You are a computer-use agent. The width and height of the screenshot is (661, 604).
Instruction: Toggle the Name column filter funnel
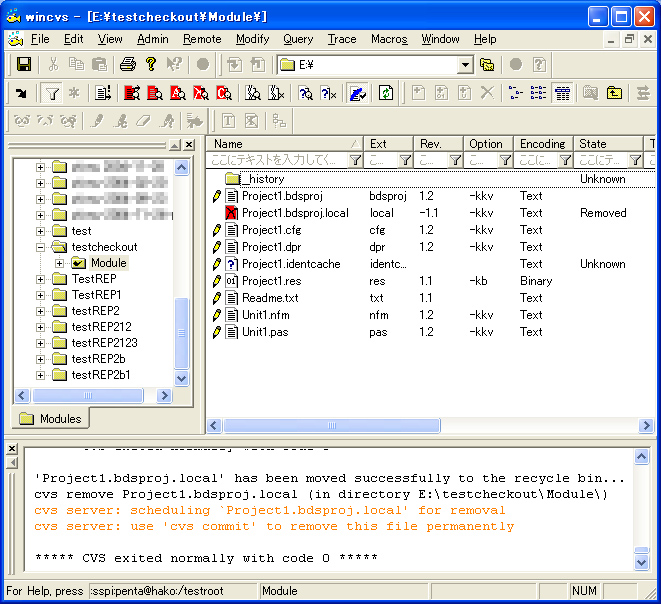(355, 160)
